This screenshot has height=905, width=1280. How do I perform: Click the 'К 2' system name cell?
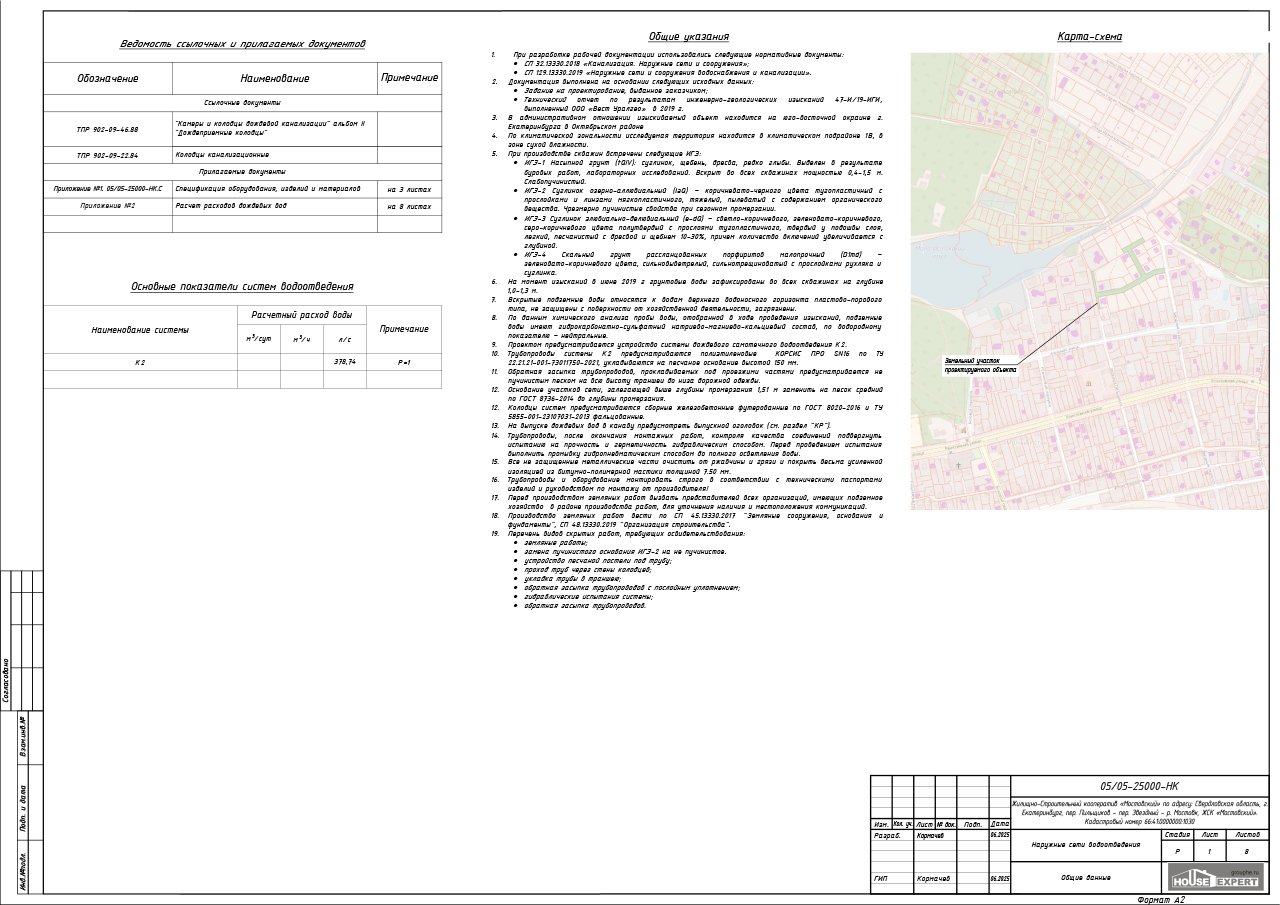pyautogui.click(x=140, y=362)
